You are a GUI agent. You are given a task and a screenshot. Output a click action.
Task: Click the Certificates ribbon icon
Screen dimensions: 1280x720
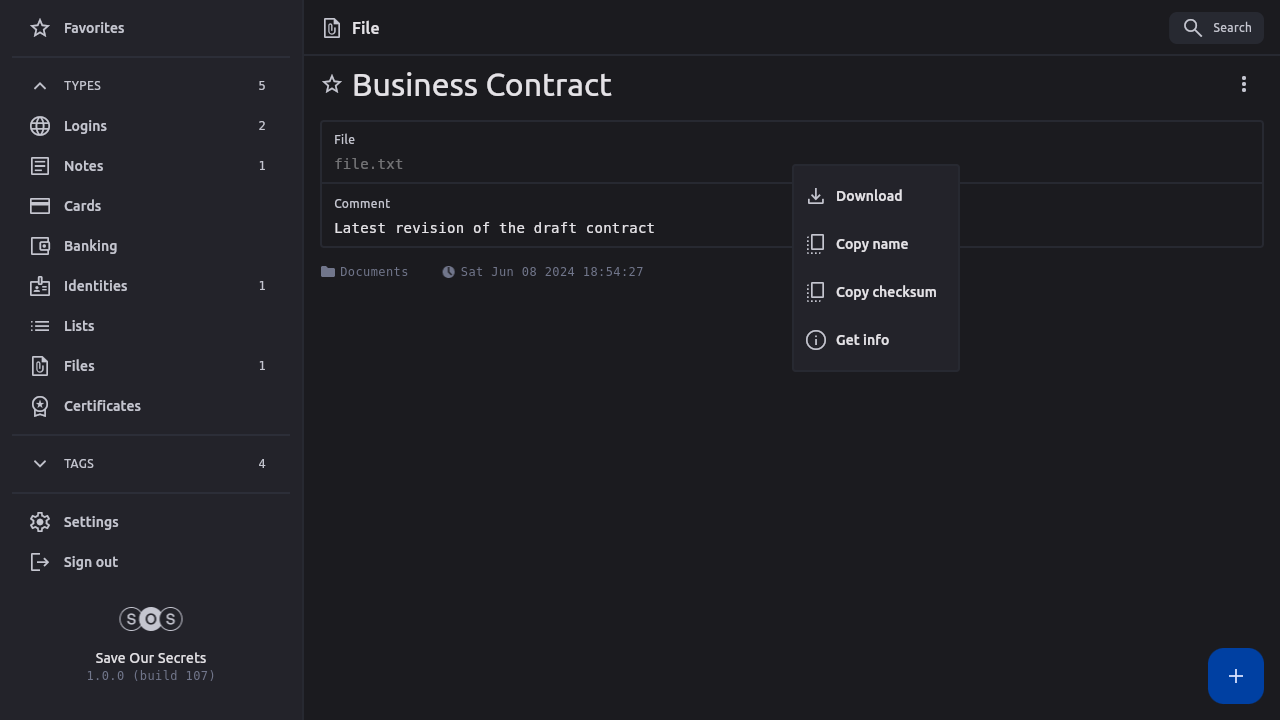tap(40, 406)
